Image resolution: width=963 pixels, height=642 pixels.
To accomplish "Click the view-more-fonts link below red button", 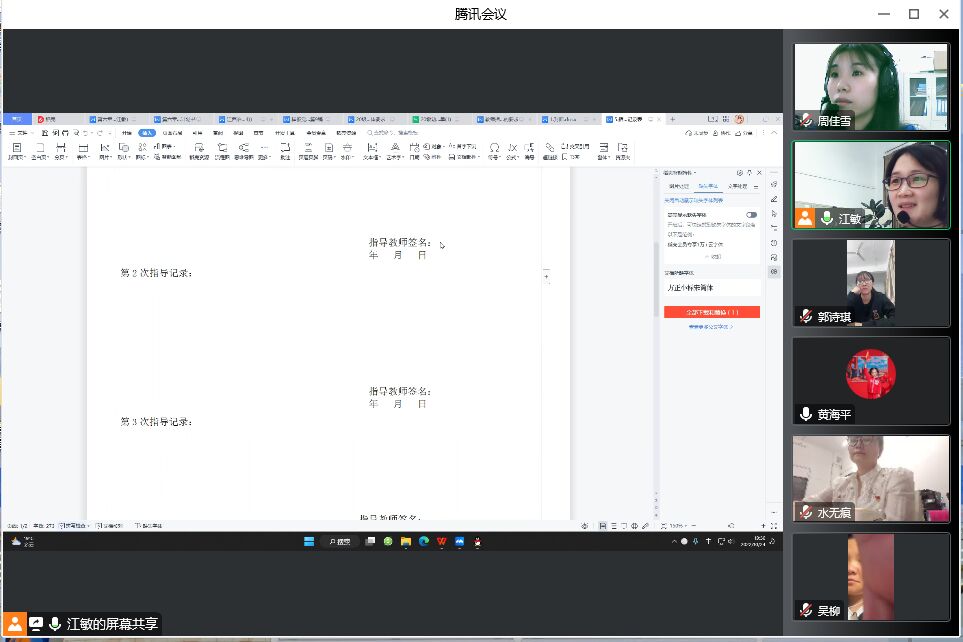I will pos(710,327).
